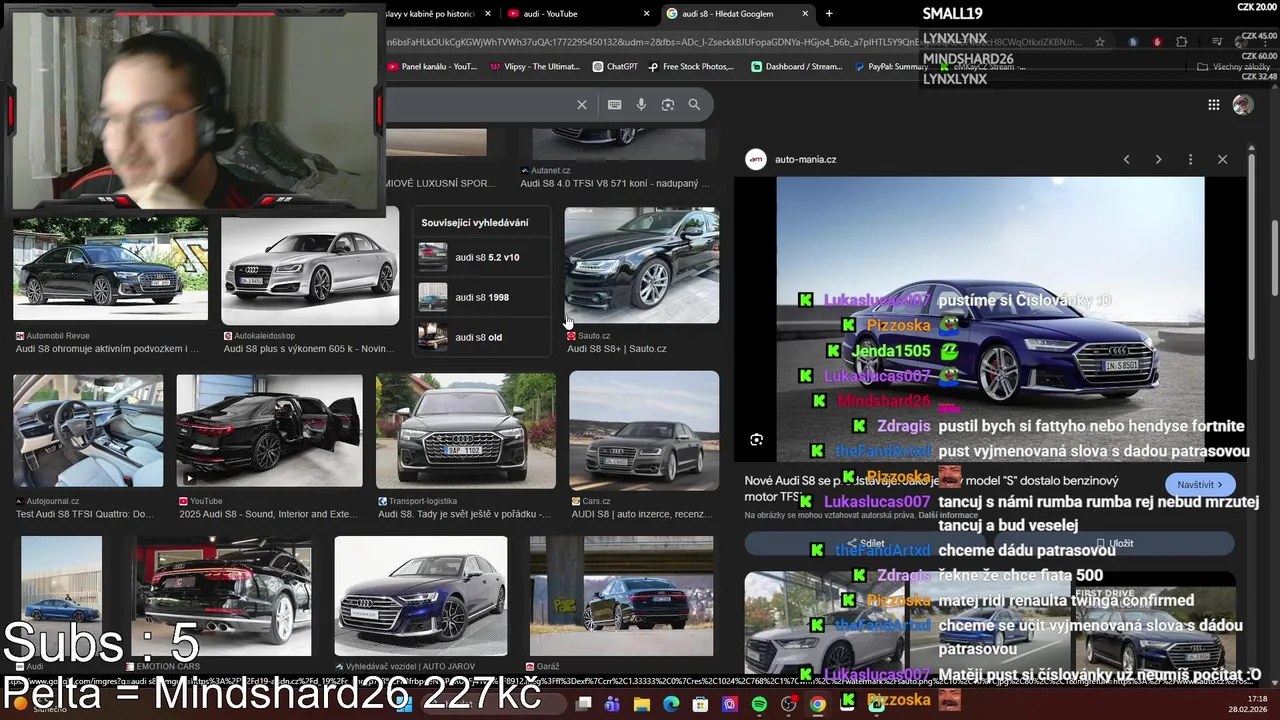This screenshot has width=1280, height=720.
Task: Open Free Stock Photos bookmark
Action: (692, 67)
